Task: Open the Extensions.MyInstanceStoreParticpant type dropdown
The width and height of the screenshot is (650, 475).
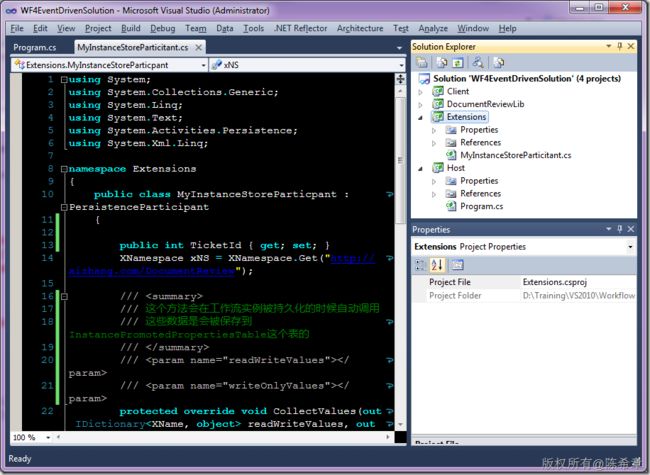Action: tap(203, 65)
